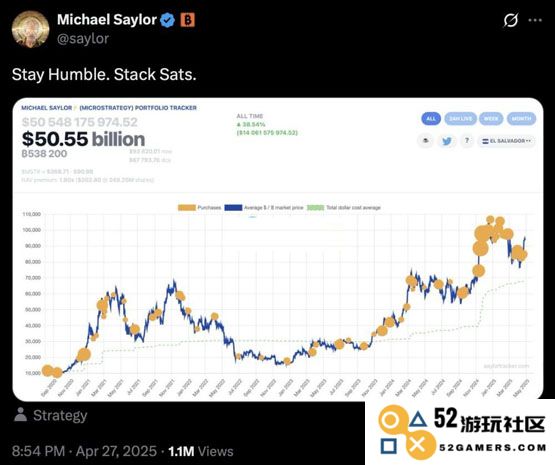This screenshot has height=465, width=555.
Task: Select the $50.55 billion value text
Action: click(83, 139)
